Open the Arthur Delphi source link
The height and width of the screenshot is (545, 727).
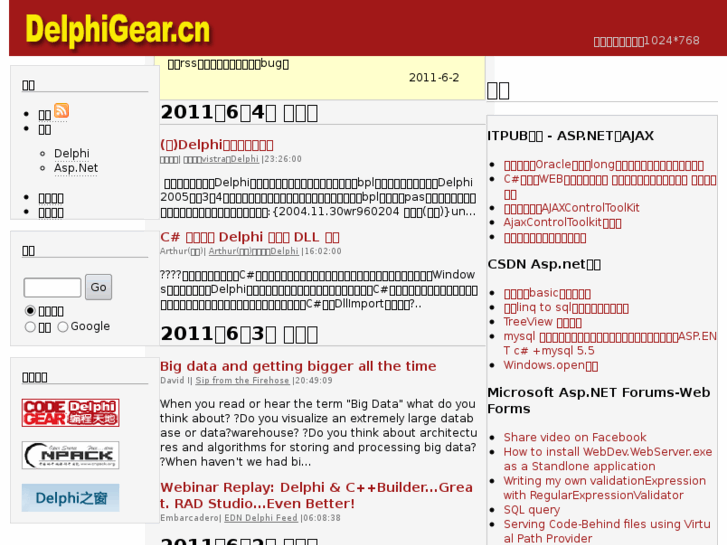pyautogui.click(x=254, y=251)
